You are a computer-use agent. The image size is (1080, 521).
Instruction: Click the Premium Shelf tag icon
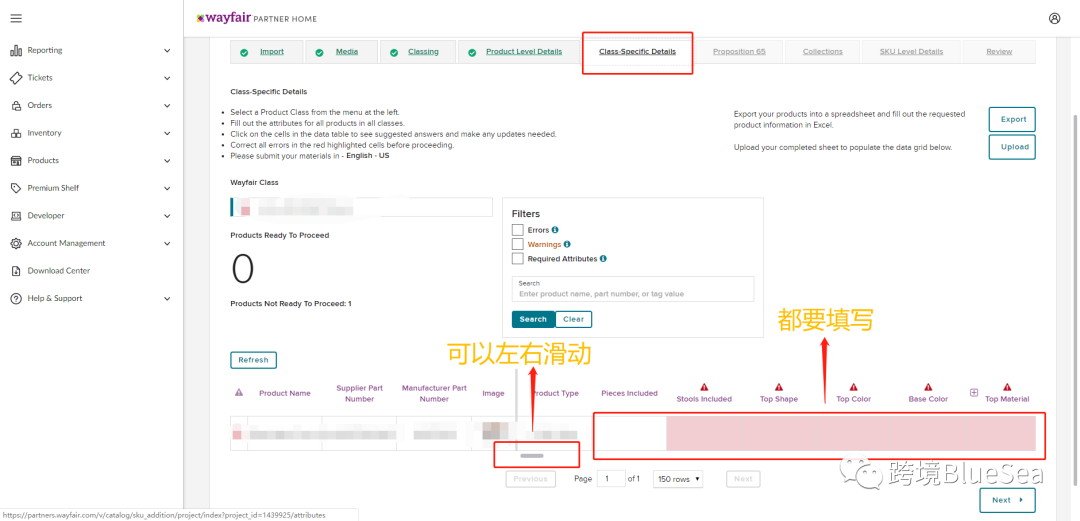16,188
